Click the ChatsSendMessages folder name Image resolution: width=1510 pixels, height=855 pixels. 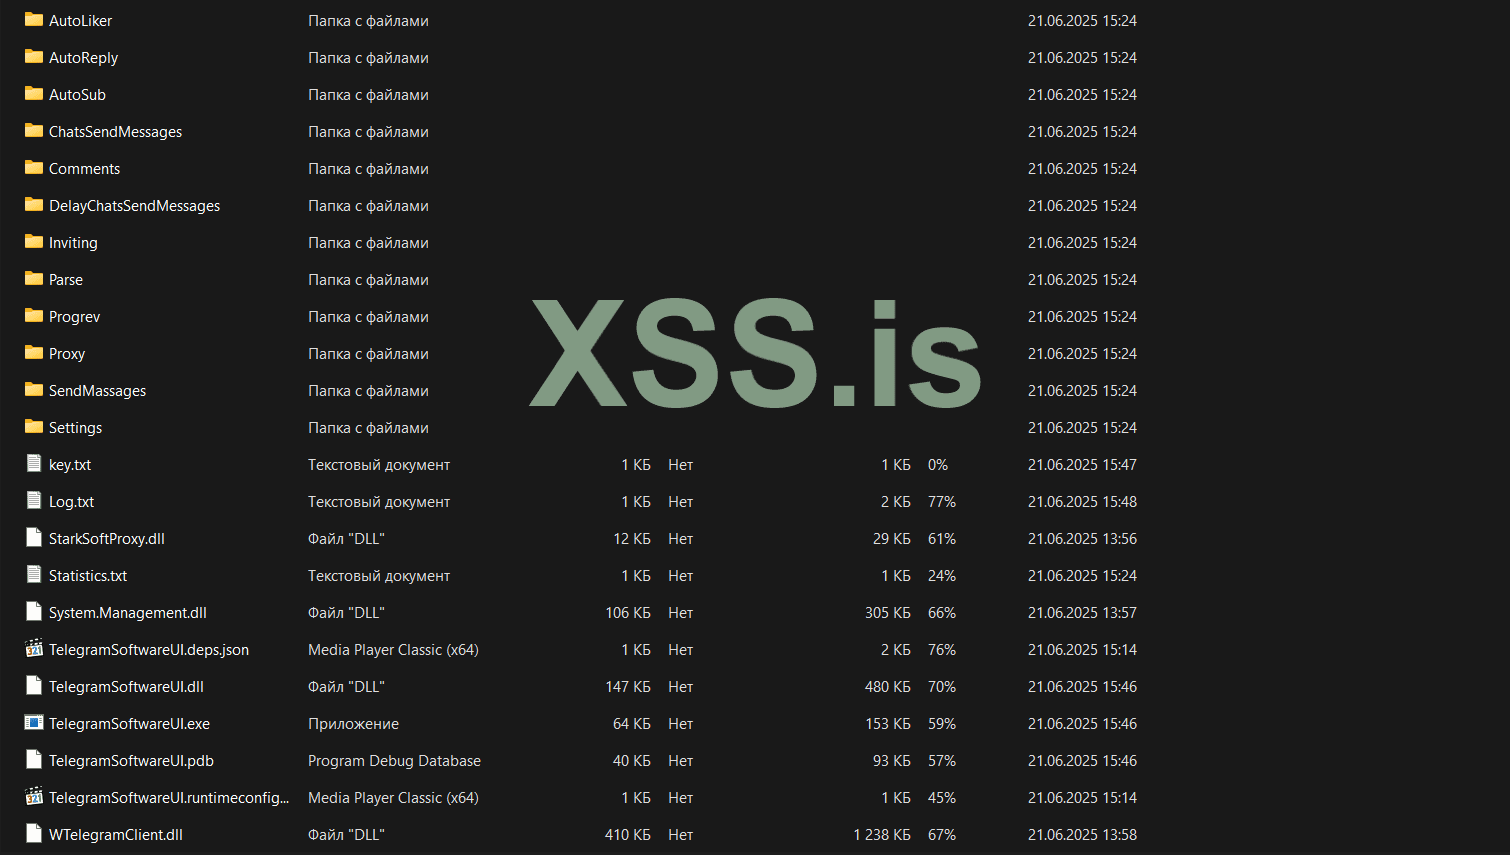pos(115,132)
